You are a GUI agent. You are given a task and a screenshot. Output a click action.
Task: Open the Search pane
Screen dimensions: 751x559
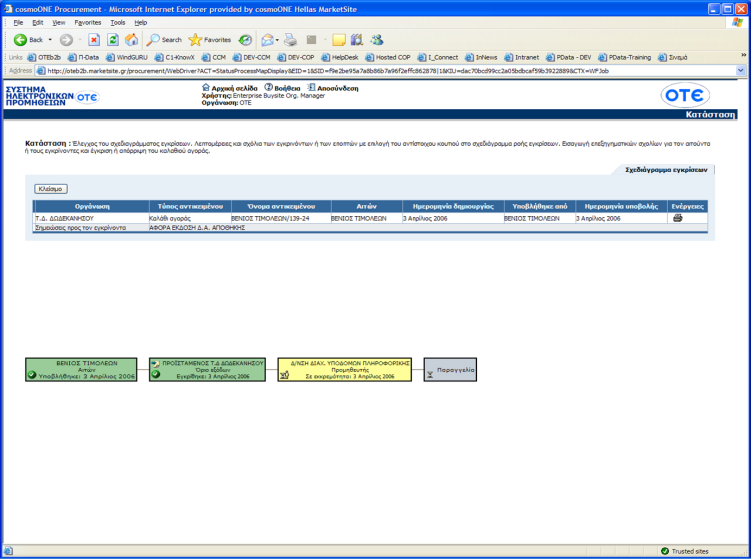click(x=164, y=40)
